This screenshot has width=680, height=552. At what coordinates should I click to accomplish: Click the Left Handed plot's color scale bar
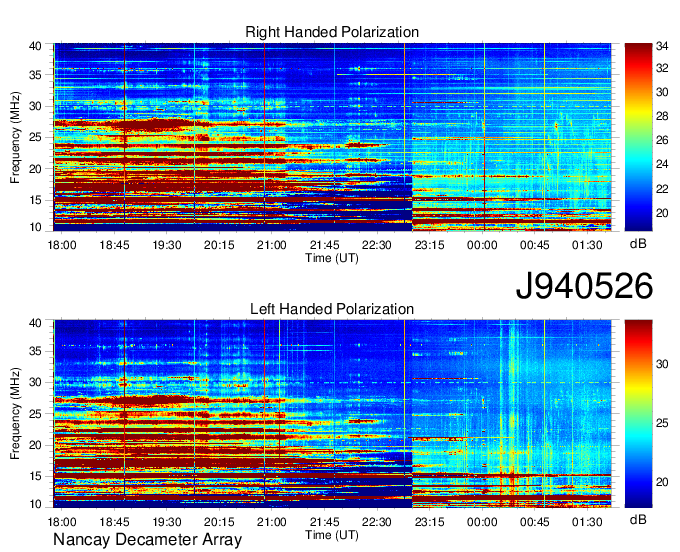(x=638, y=414)
